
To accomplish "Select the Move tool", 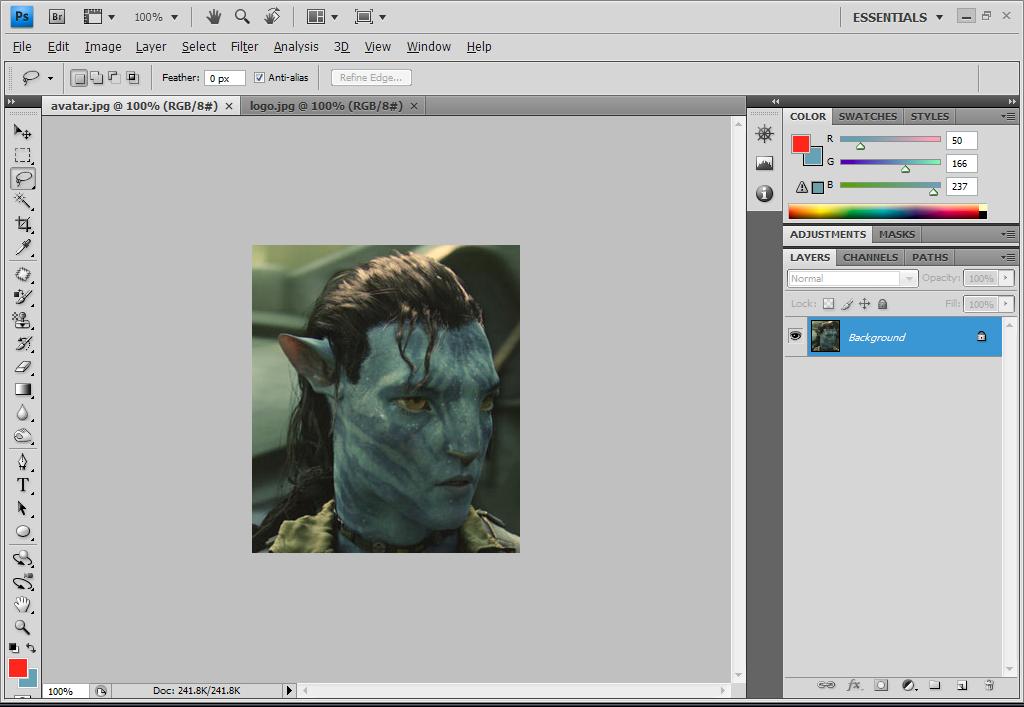I will tap(23, 132).
